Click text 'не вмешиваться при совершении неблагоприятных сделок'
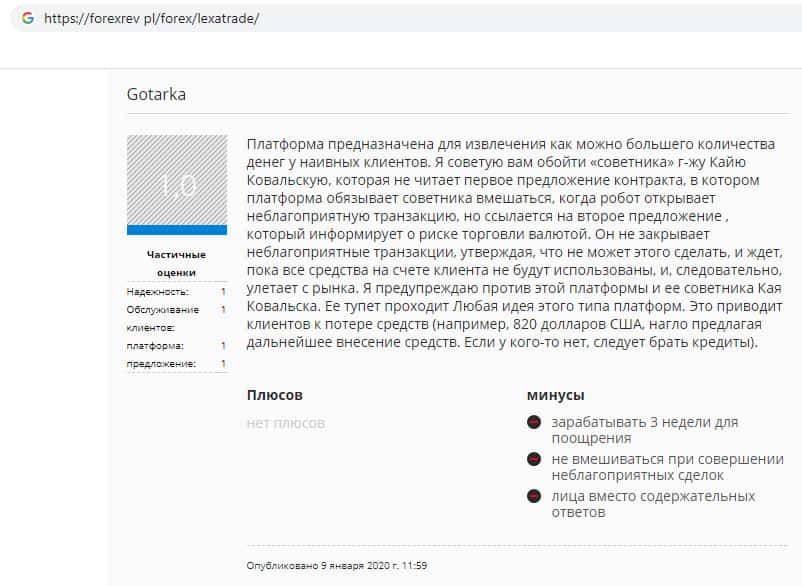Viewport: 802px width, 586px height. (x=667, y=467)
